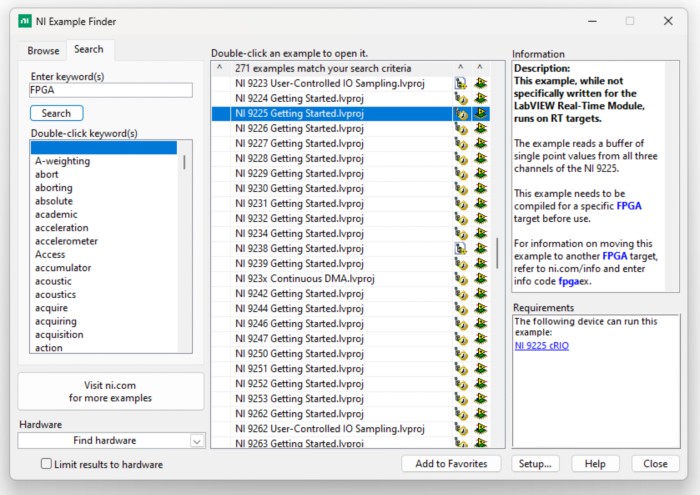Click FPGA target icon in NI 9224 Getting Started row
700x495 pixels.
click(480, 98)
